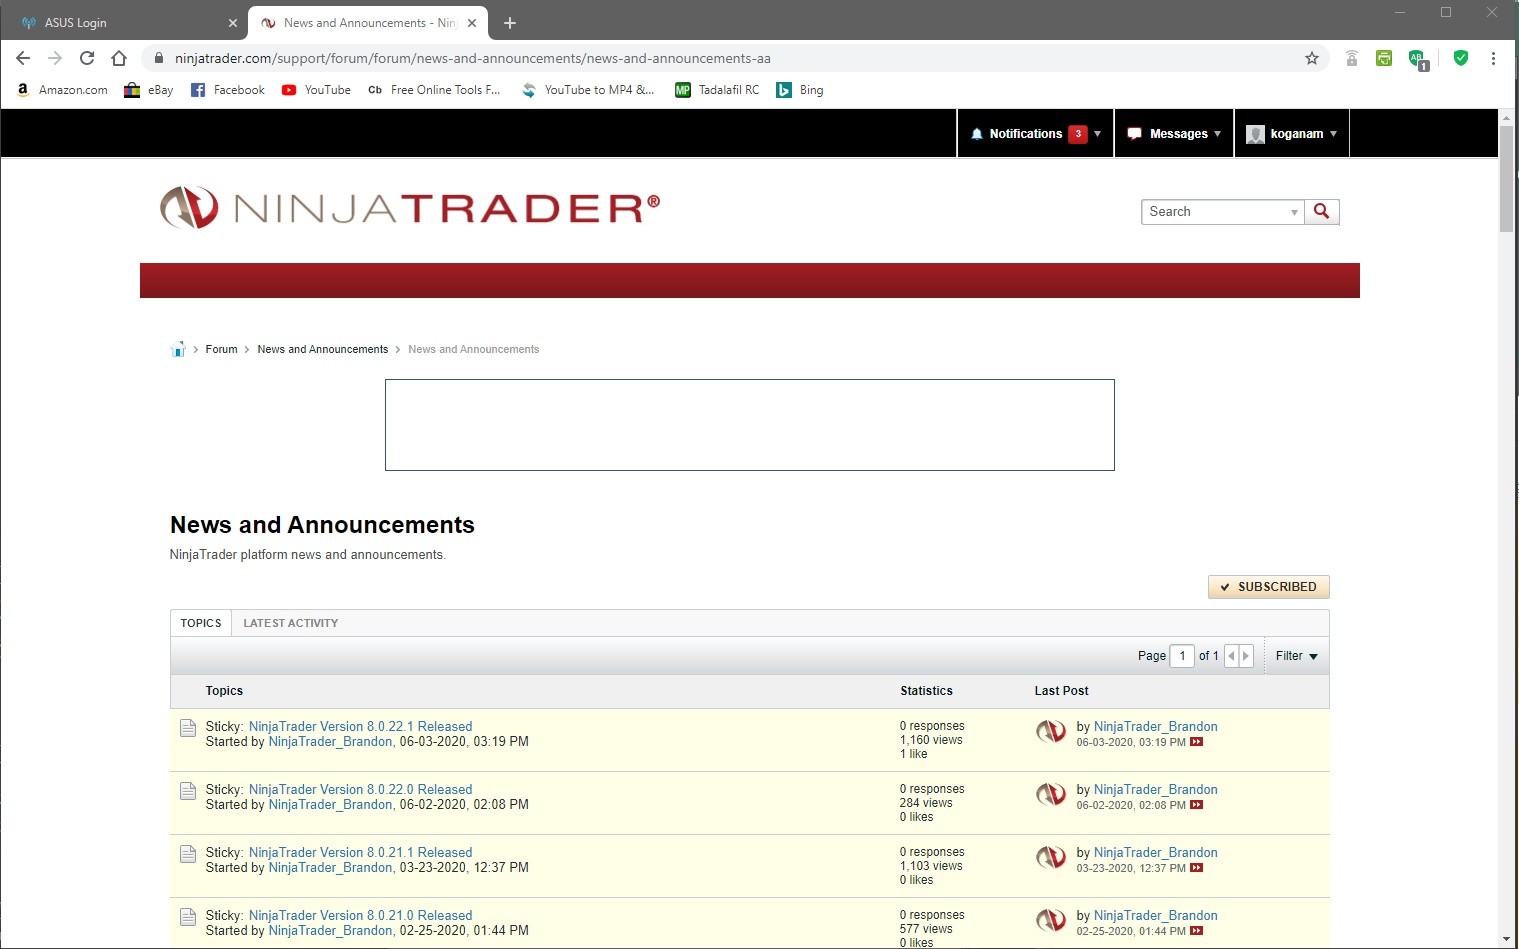Open the koganam user menu
The height and width of the screenshot is (949, 1519).
(x=1292, y=134)
